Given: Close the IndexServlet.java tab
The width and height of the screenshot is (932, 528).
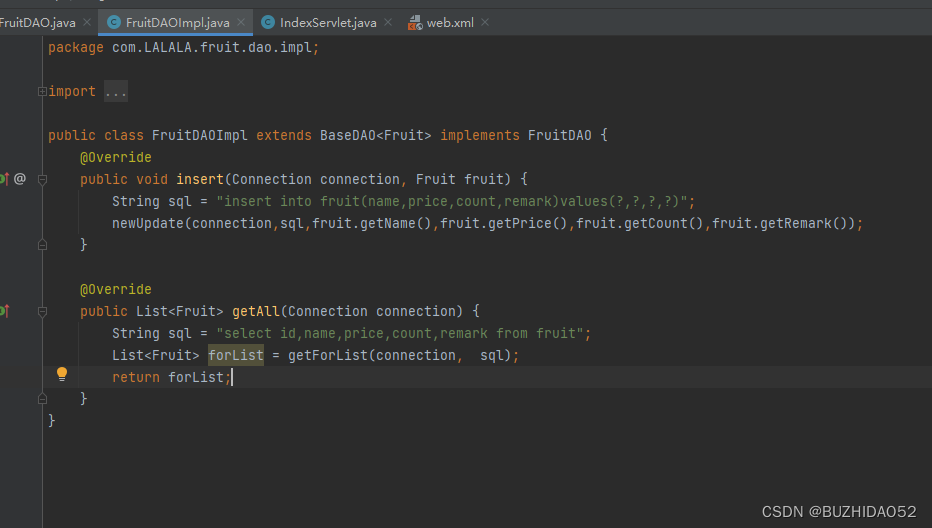Looking at the screenshot, I should click(388, 22).
